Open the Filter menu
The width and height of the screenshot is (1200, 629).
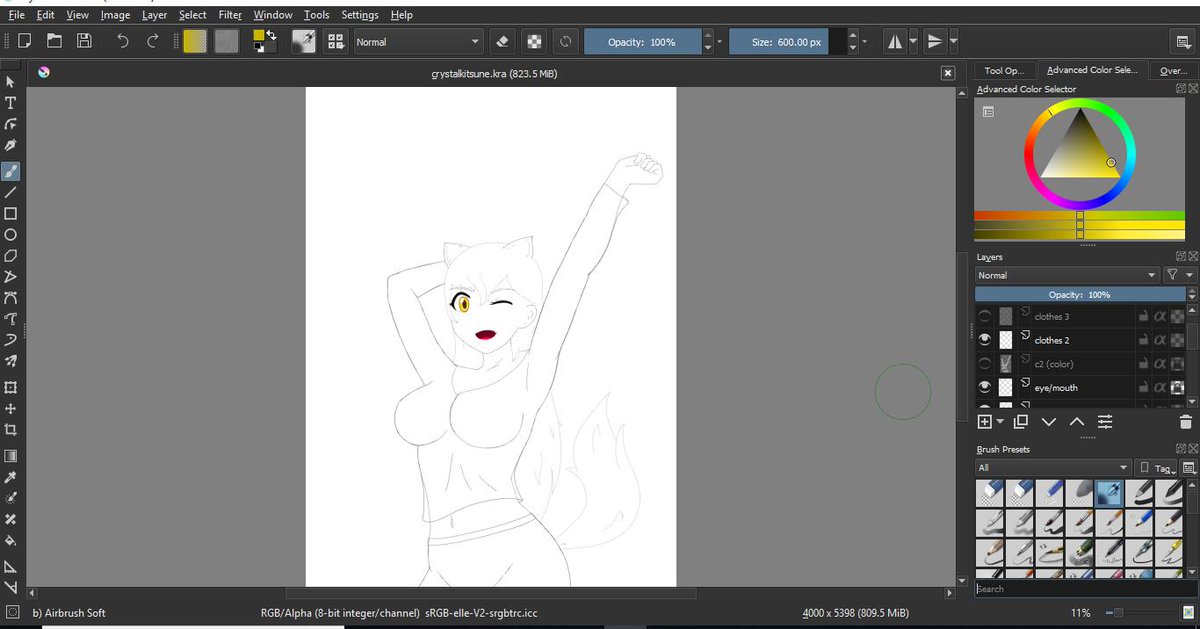[x=230, y=14]
